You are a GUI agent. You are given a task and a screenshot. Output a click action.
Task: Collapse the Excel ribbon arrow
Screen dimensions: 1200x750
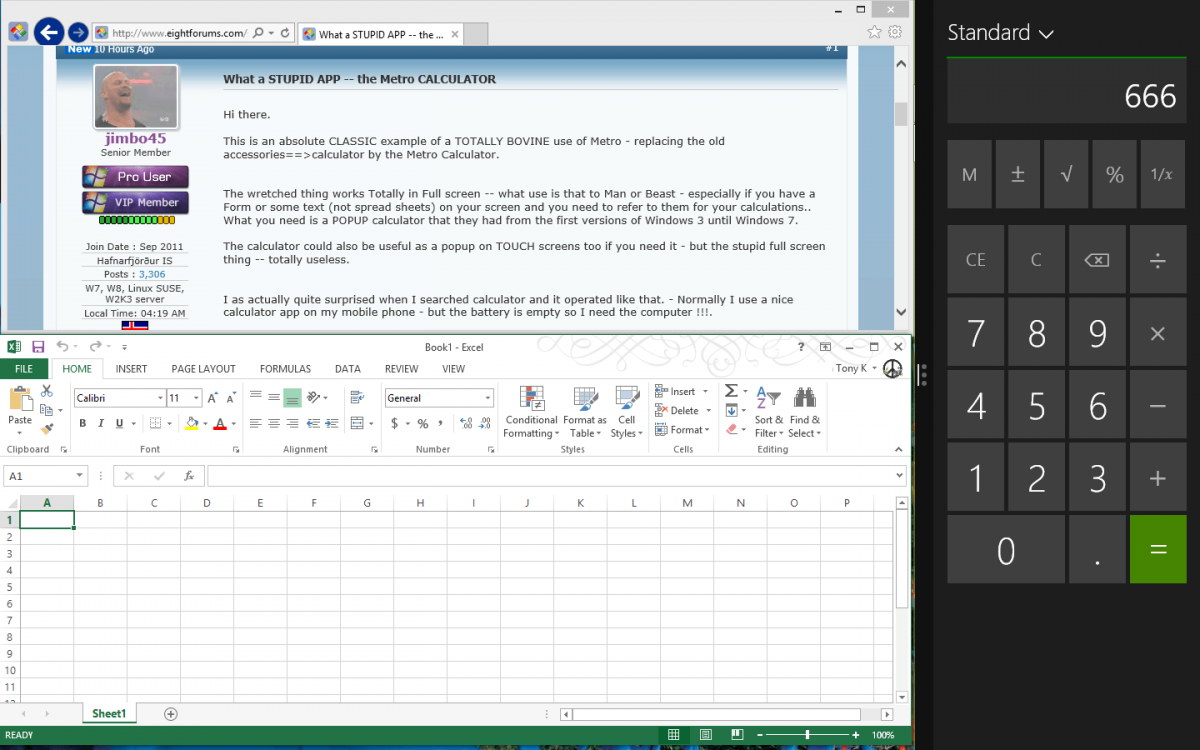(900, 450)
